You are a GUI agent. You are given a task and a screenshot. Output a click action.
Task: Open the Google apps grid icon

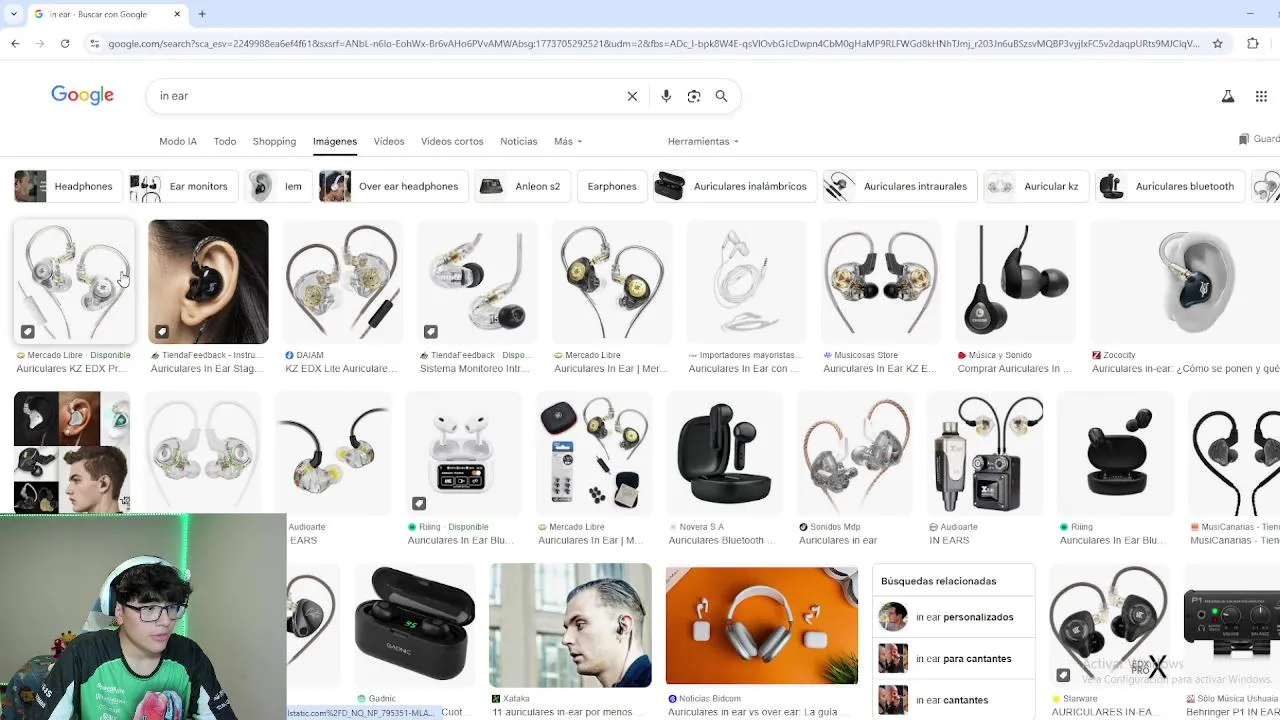1261,96
